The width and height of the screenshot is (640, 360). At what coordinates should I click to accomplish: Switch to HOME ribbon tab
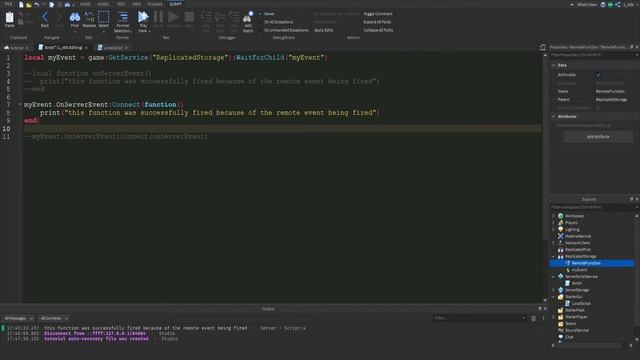tap(85, 4)
